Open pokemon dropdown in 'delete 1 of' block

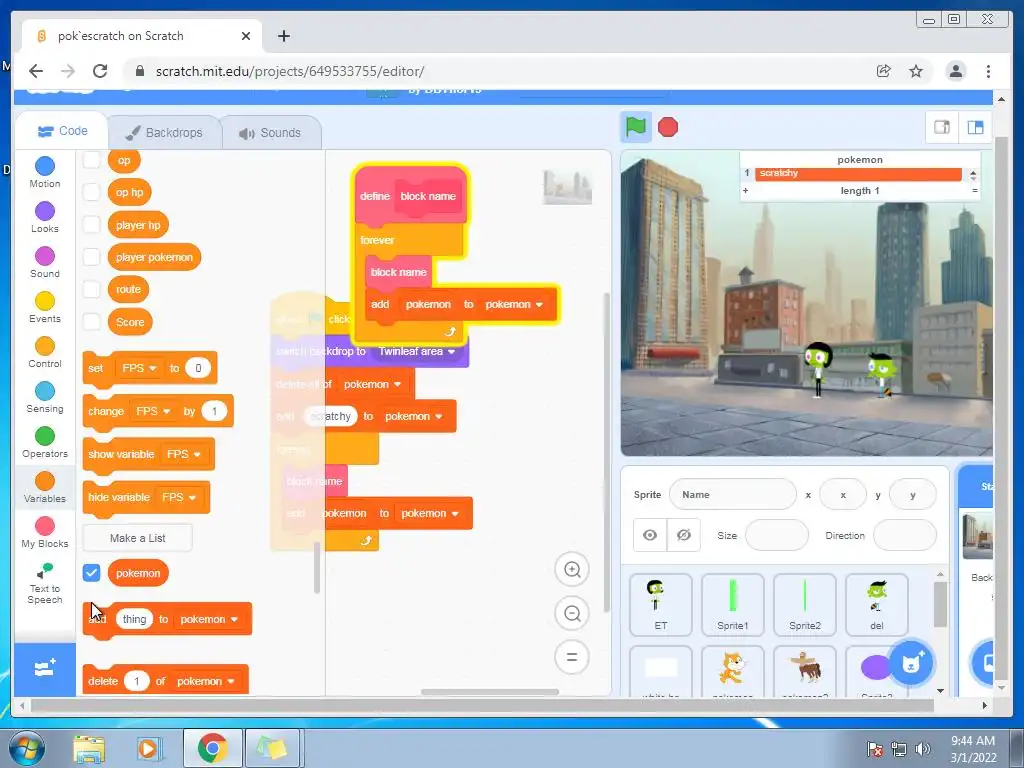[x=206, y=681]
